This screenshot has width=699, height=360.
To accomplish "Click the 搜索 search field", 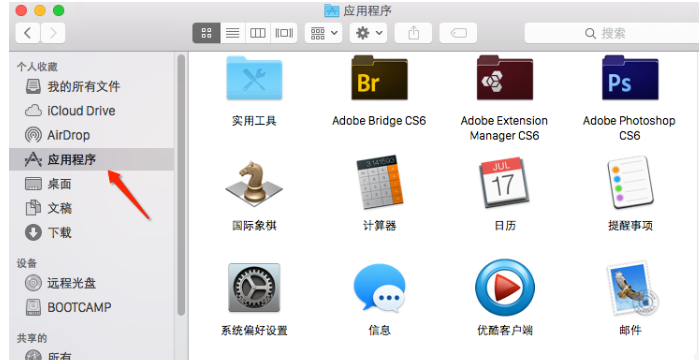I will [x=612, y=33].
